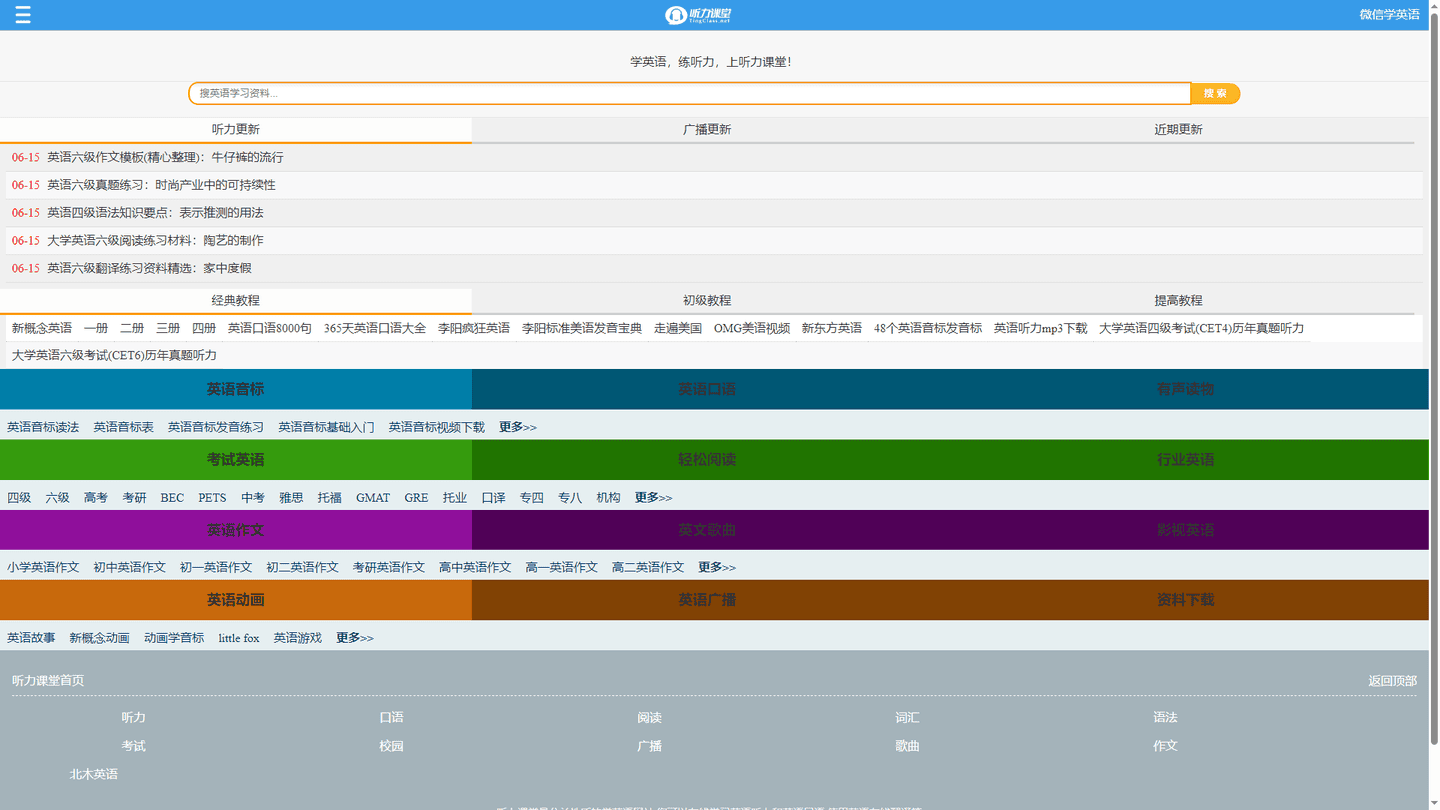Select the 考试英语 category tab

[236, 460]
